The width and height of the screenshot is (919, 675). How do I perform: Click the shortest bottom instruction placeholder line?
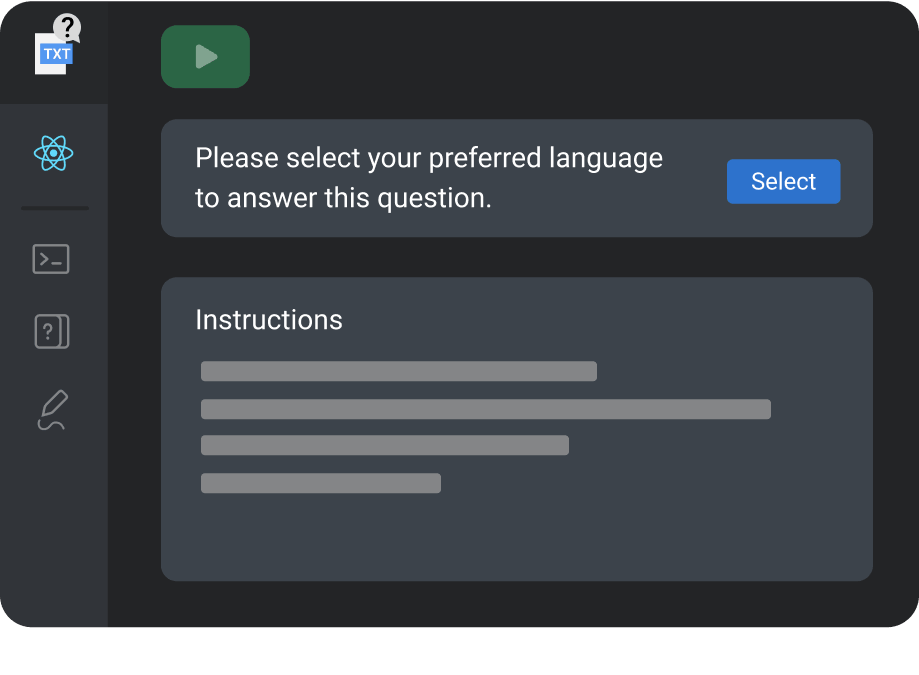pyautogui.click(x=320, y=483)
